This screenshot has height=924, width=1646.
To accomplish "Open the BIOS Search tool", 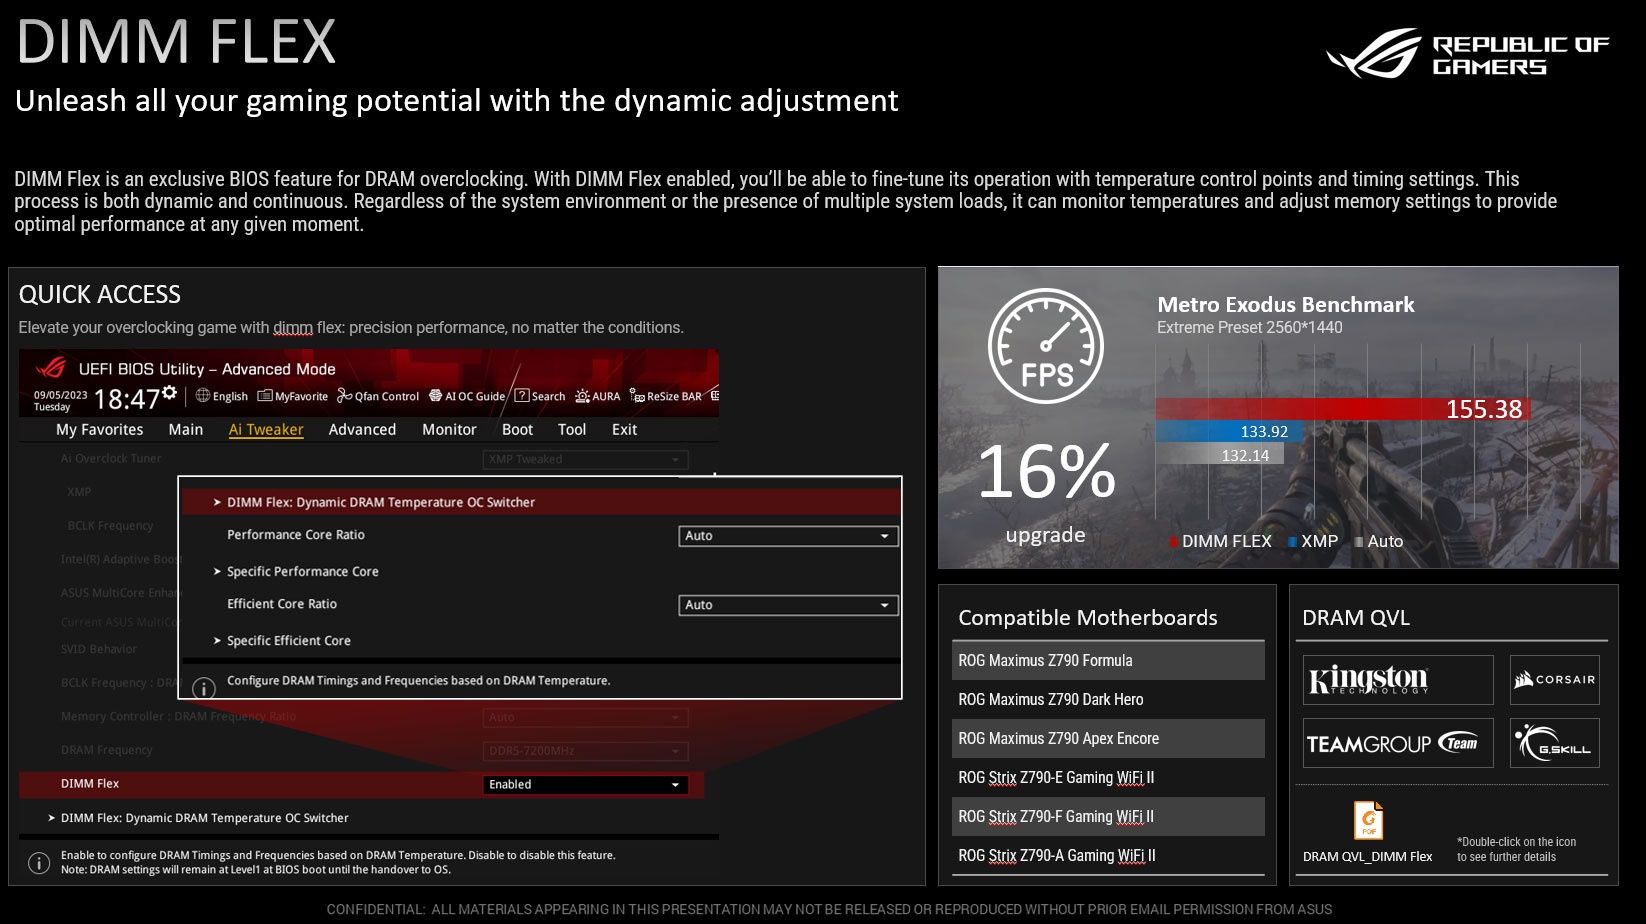I will (540, 396).
